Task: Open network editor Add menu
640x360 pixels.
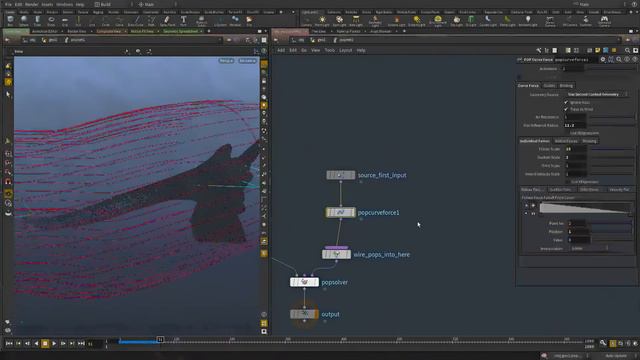Action: (x=281, y=50)
